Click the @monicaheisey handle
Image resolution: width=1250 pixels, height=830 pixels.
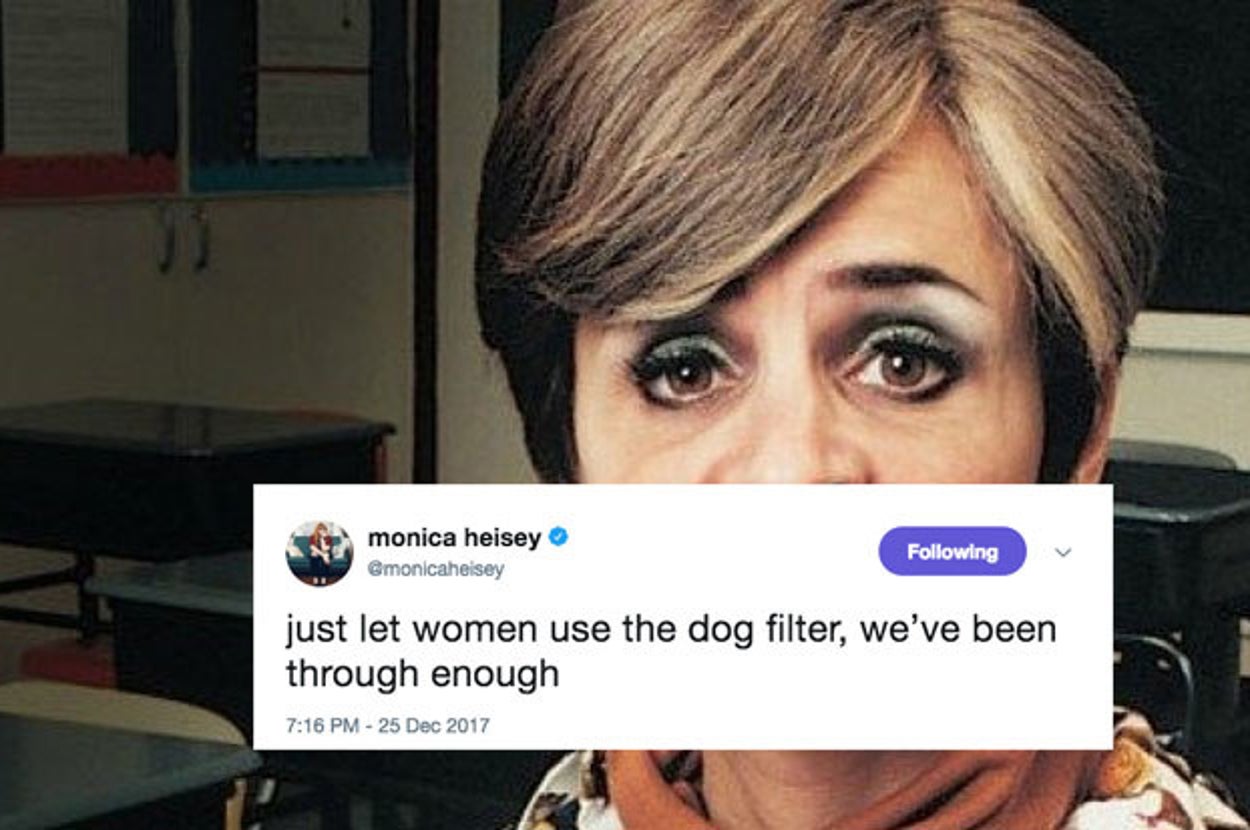pos(436,568)
